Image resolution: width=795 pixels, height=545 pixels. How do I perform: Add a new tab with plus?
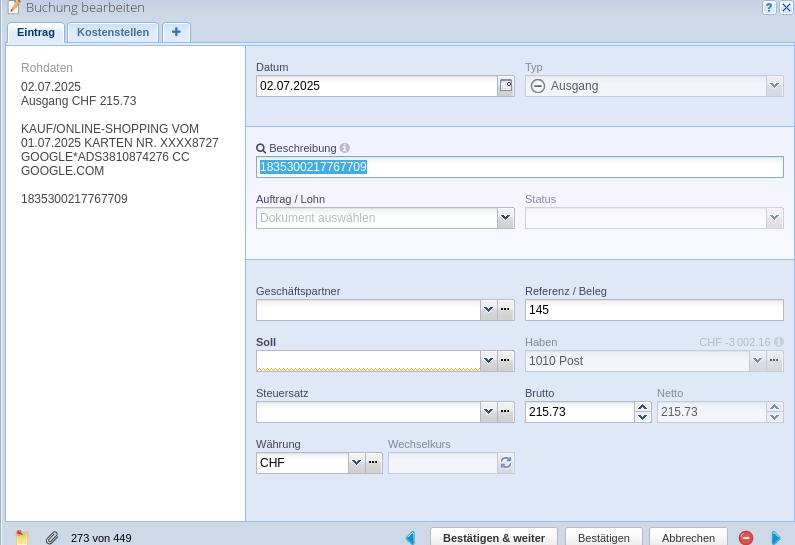[176, 32]
